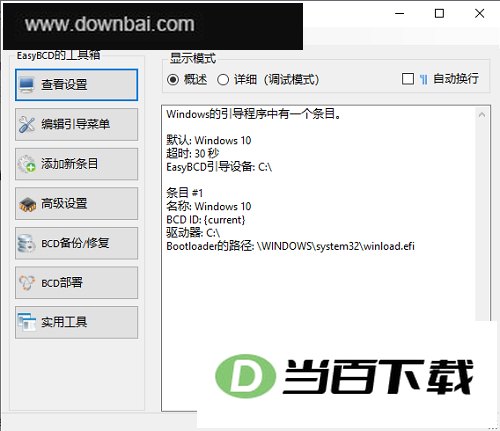Click the monitor icon on 查看设置
This screenshot has height=431, width=500.
click(27, 85)
